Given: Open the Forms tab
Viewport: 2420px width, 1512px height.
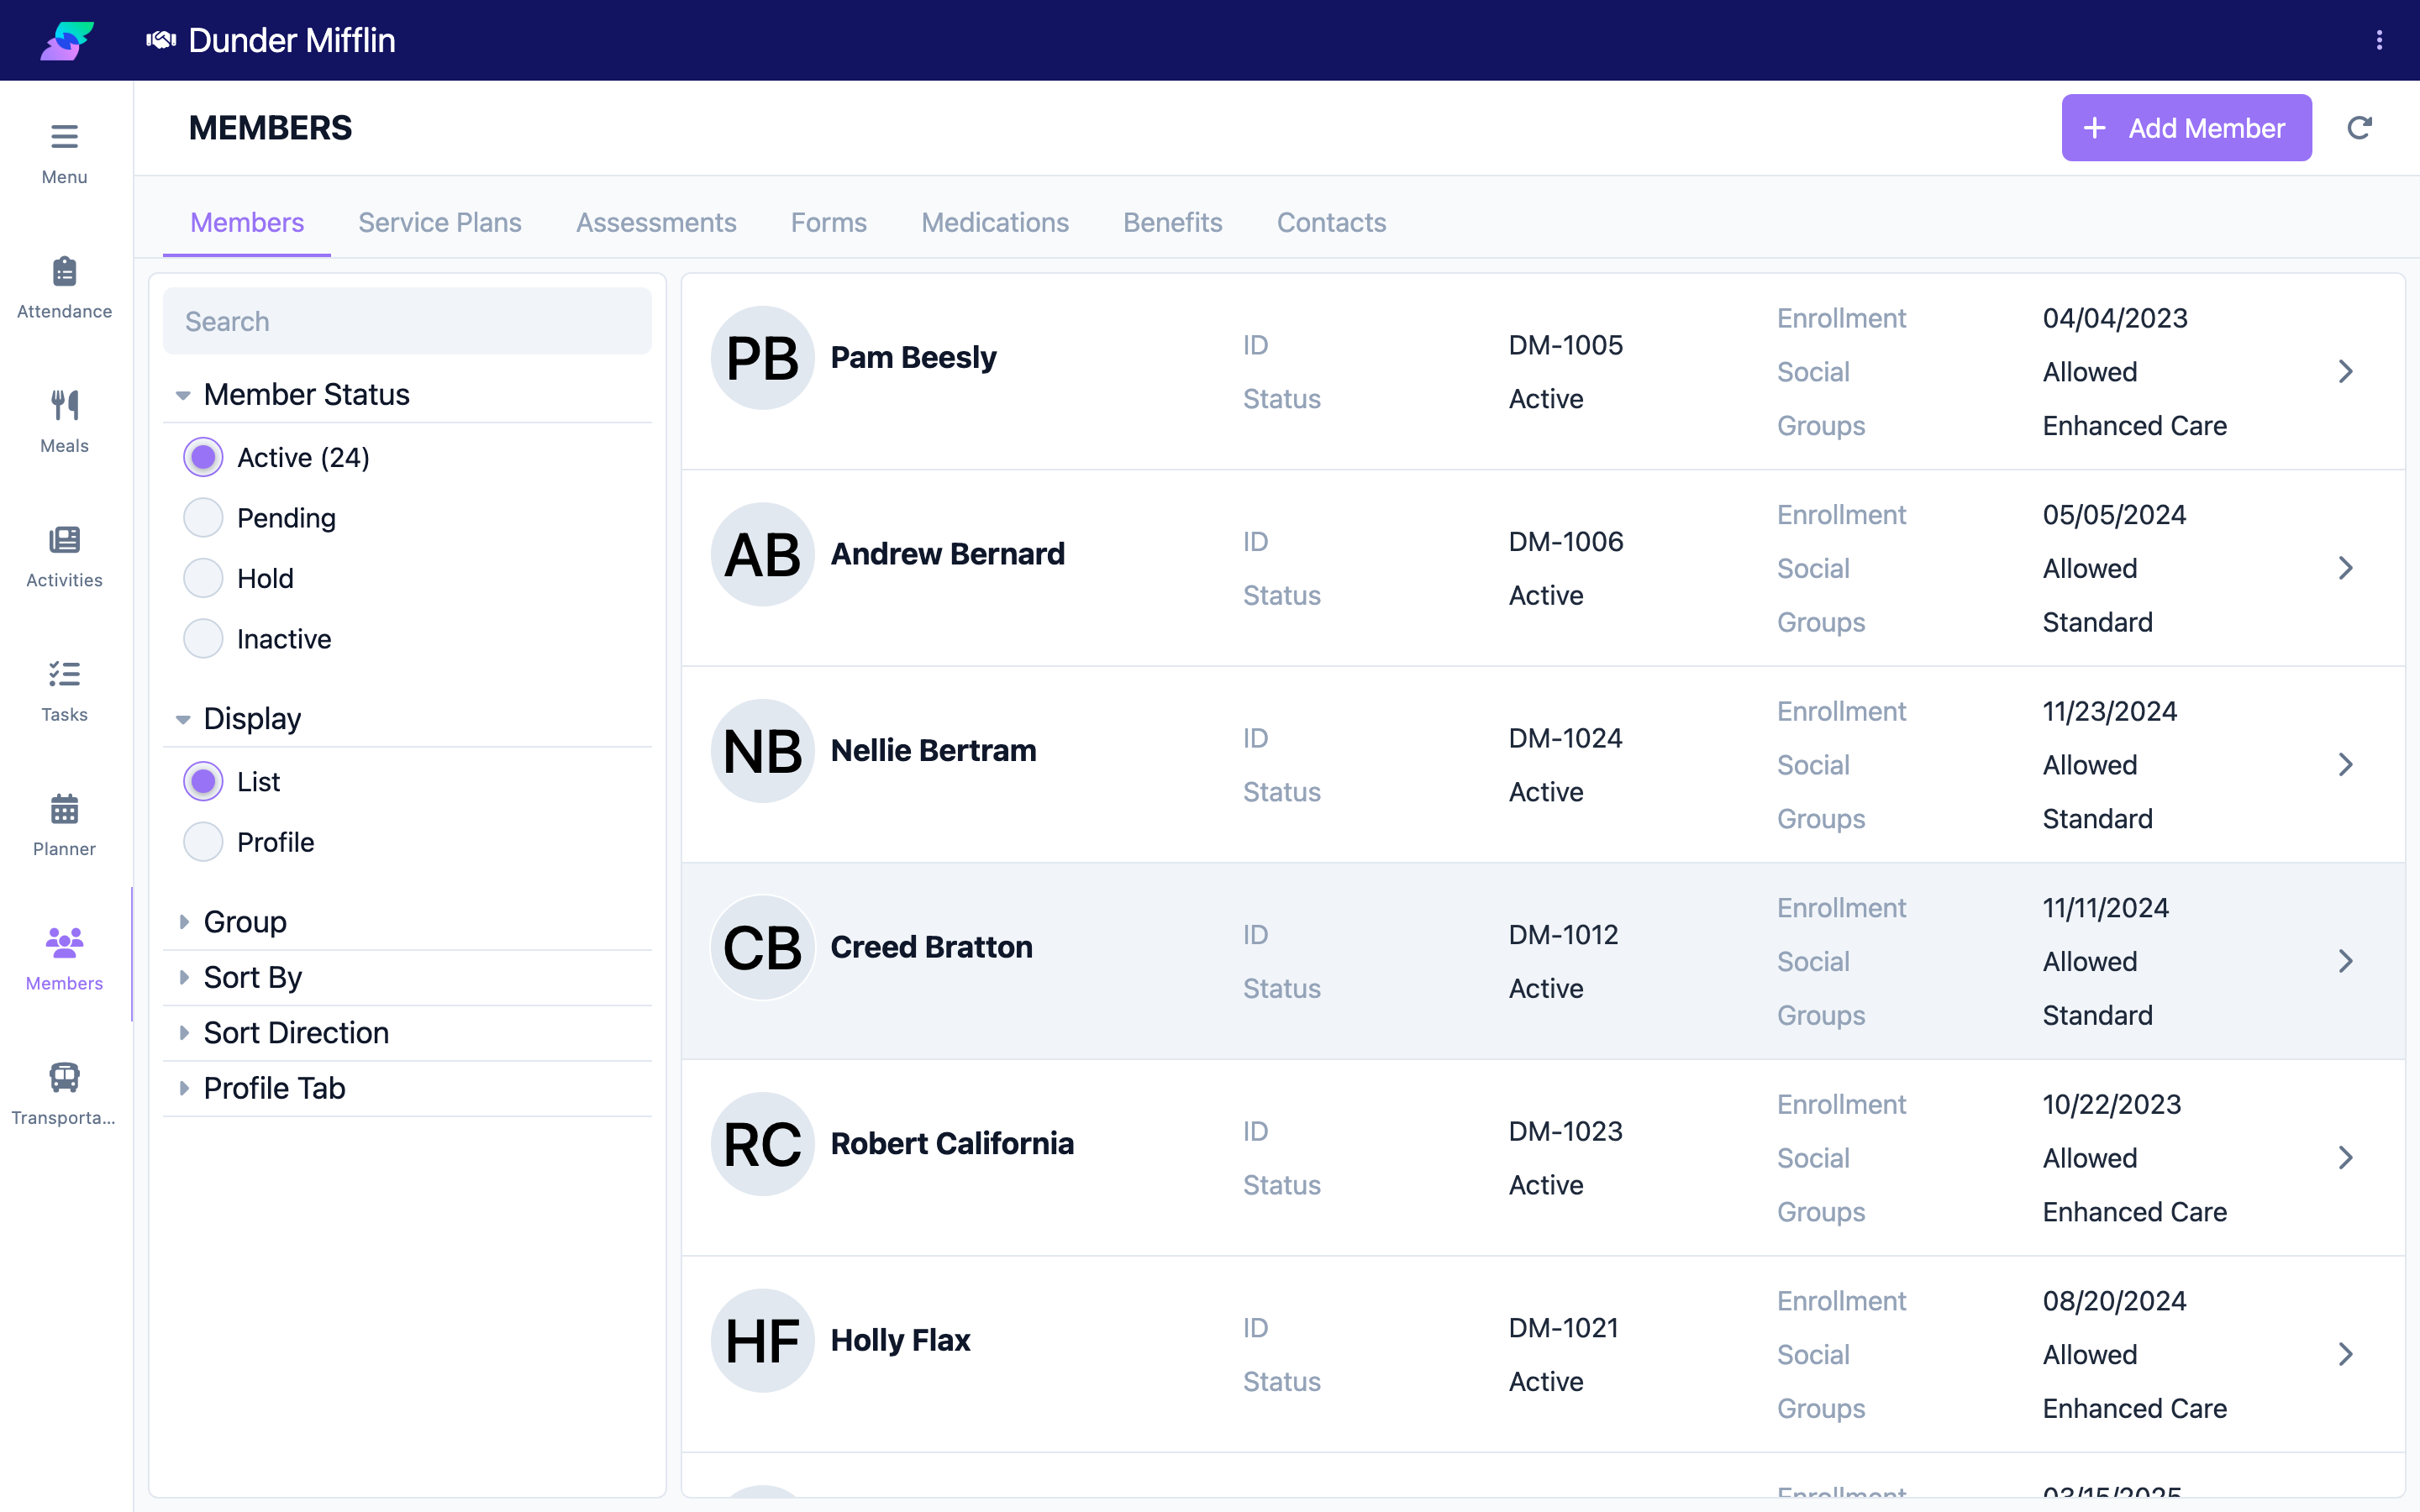Looking at the screenshot, I should point(828,222).
